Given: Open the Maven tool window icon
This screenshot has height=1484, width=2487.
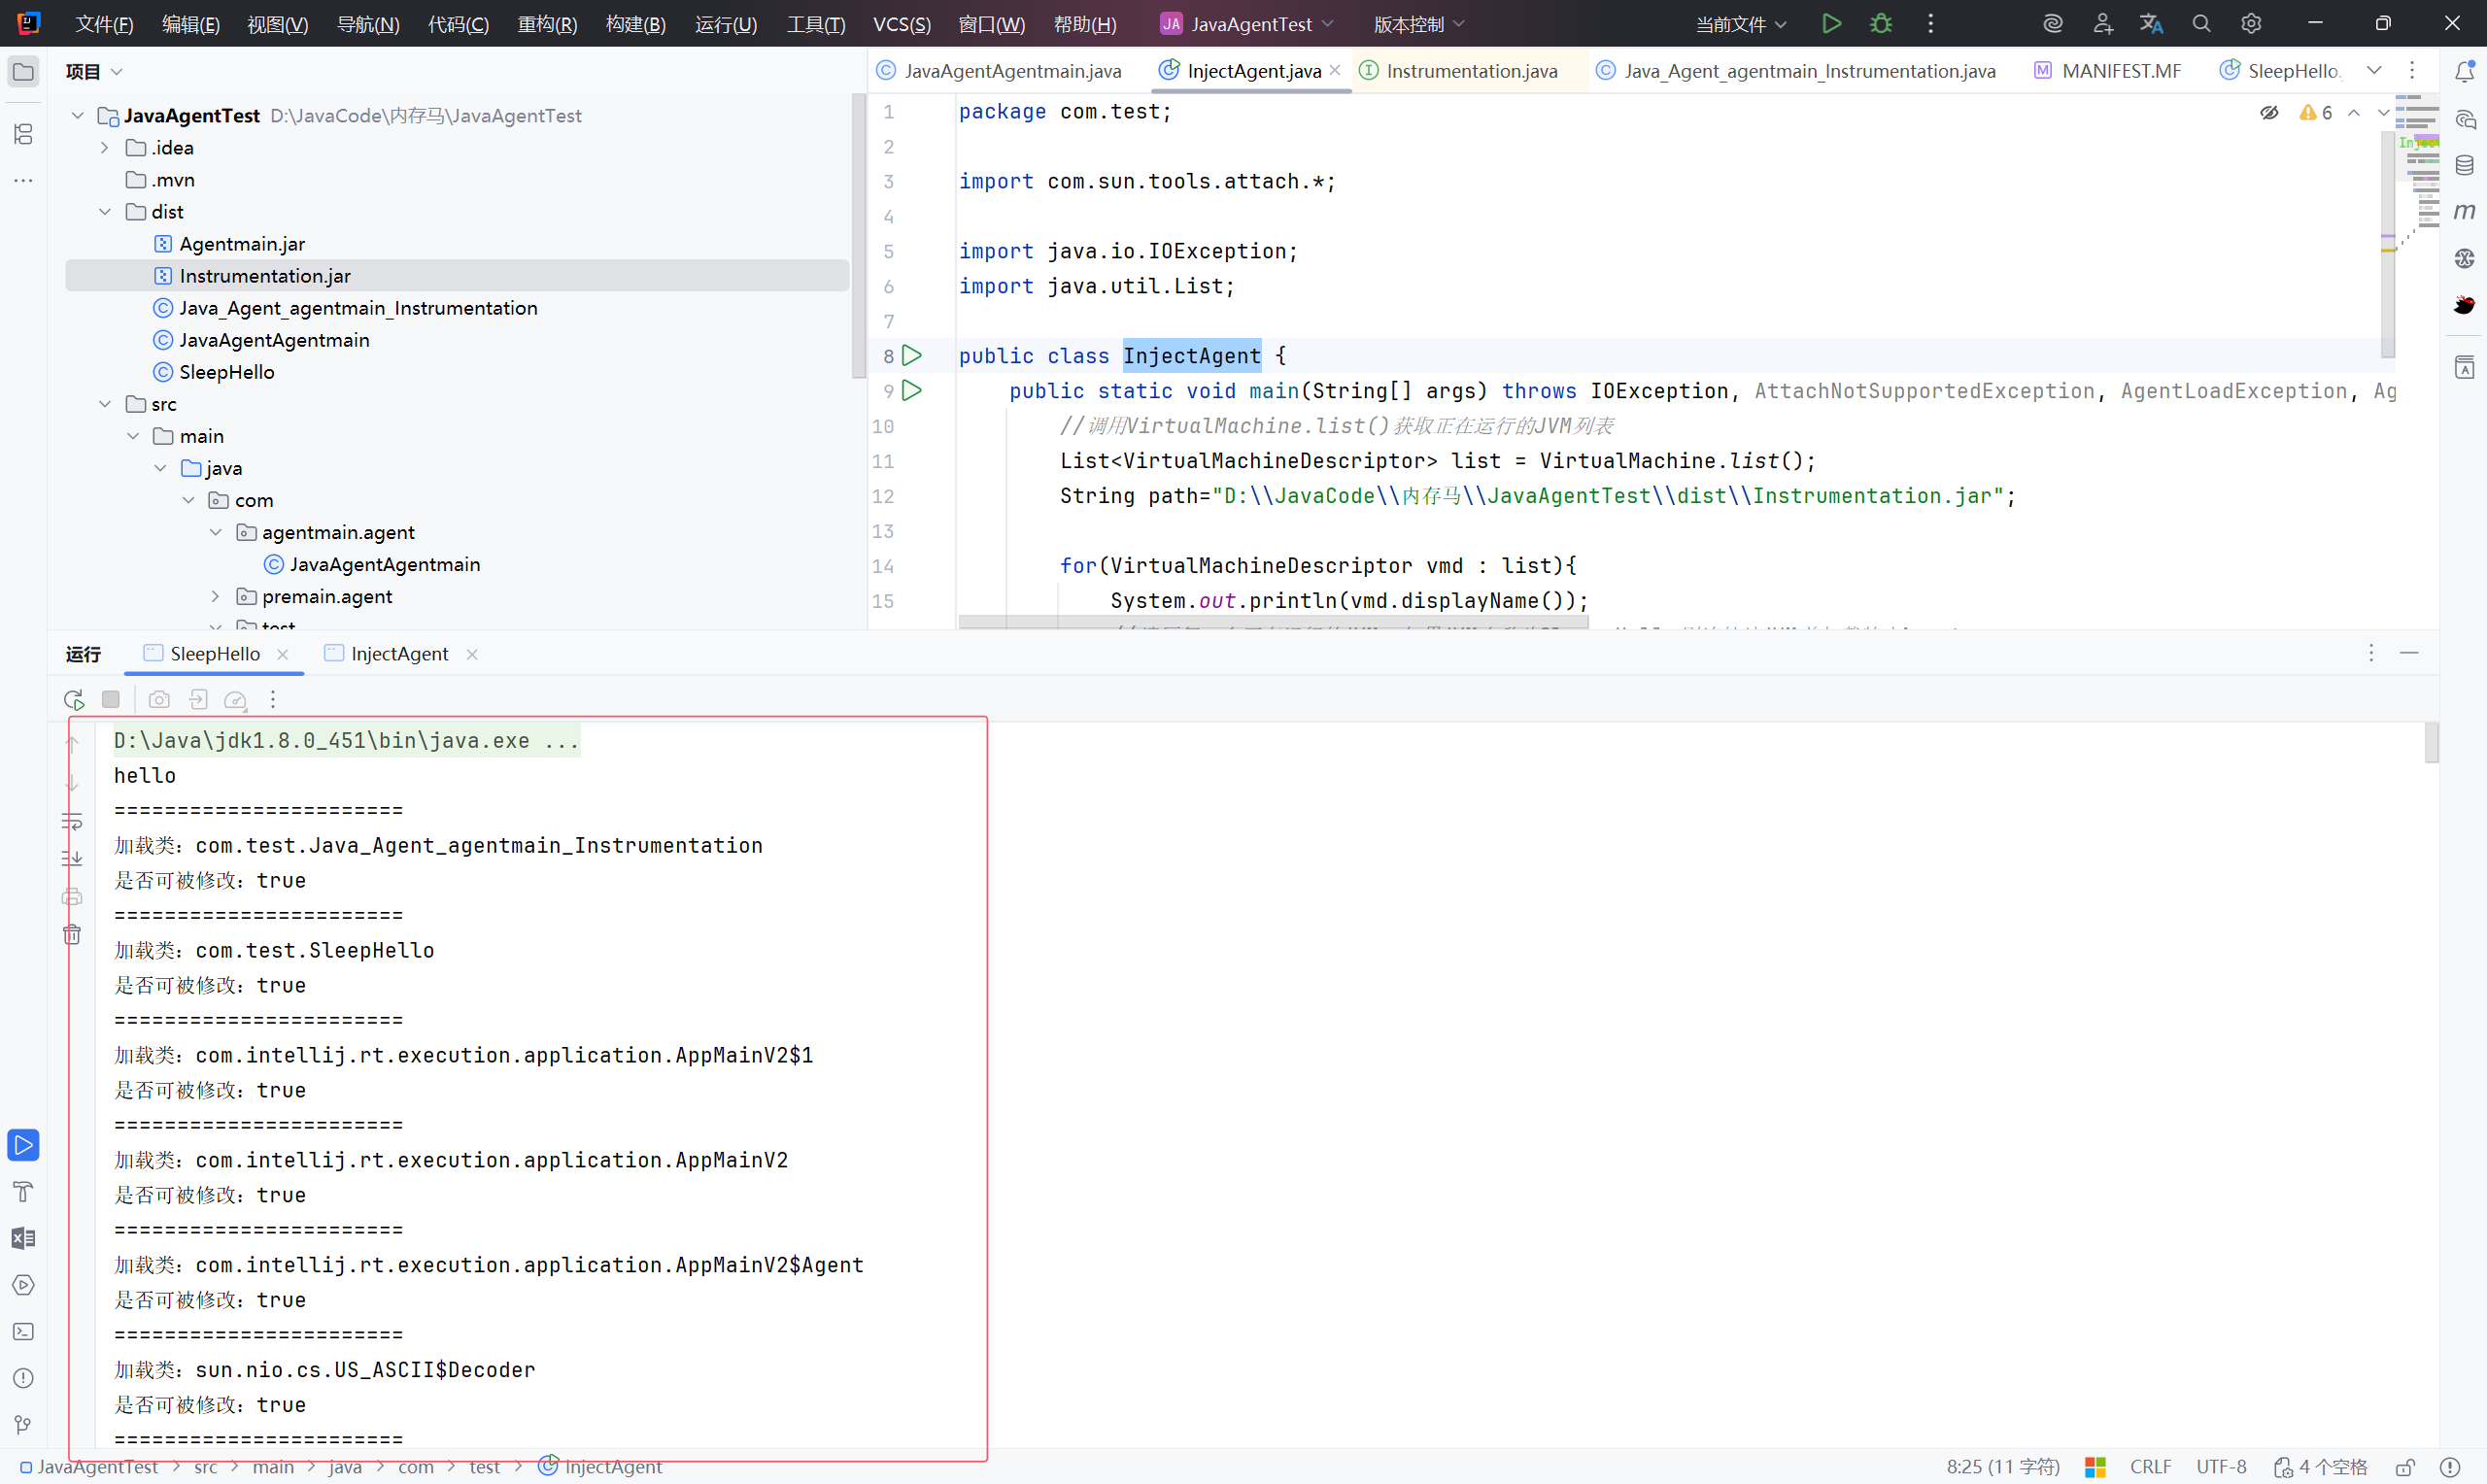Looking at the screenshot, I should [2464, 212].
